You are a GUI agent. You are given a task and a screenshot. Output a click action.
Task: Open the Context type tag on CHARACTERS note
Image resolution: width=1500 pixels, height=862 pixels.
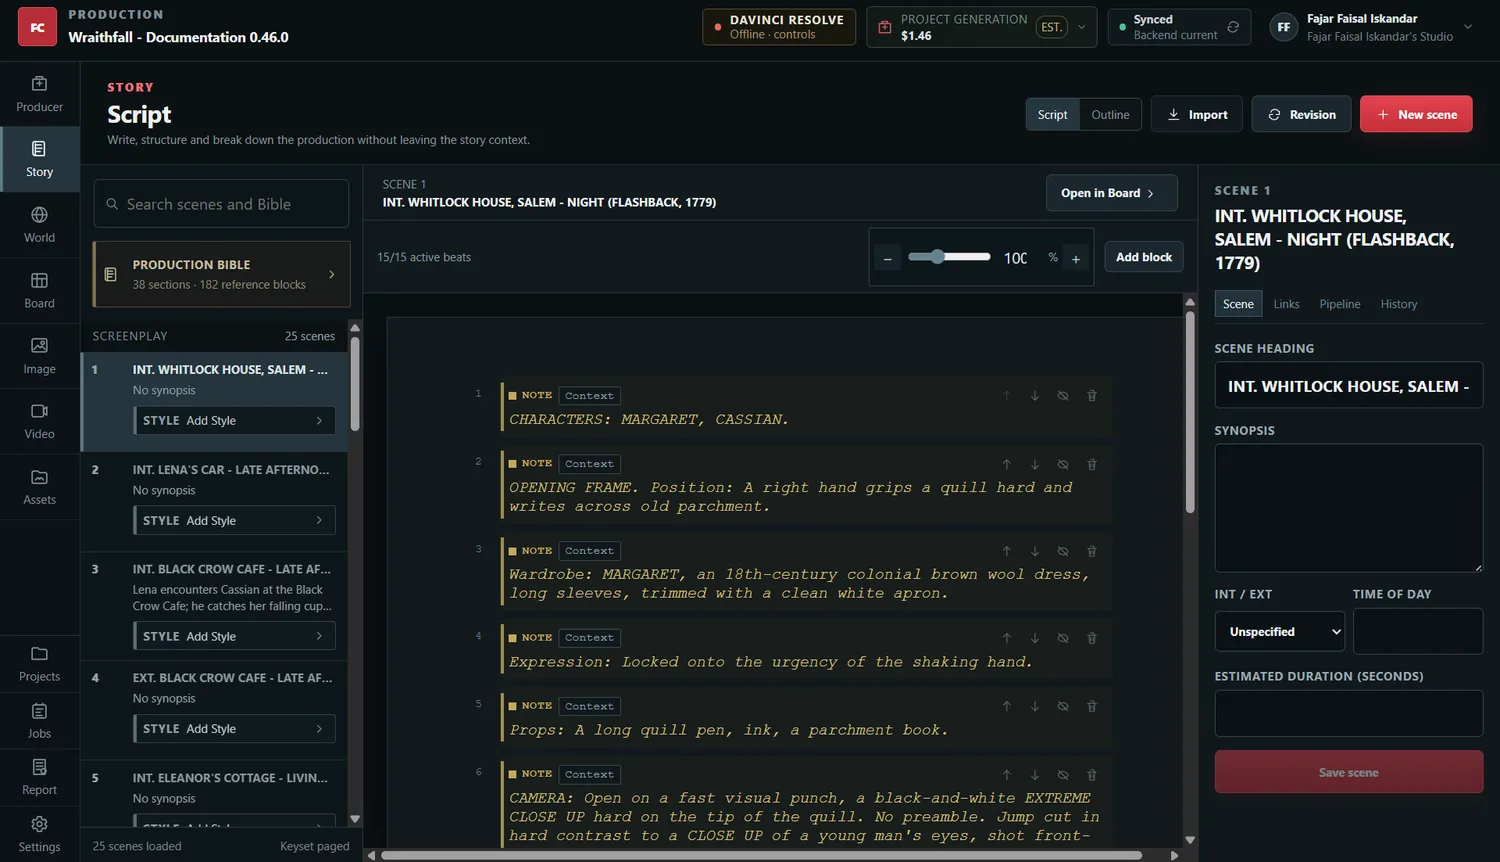(589, 396)
